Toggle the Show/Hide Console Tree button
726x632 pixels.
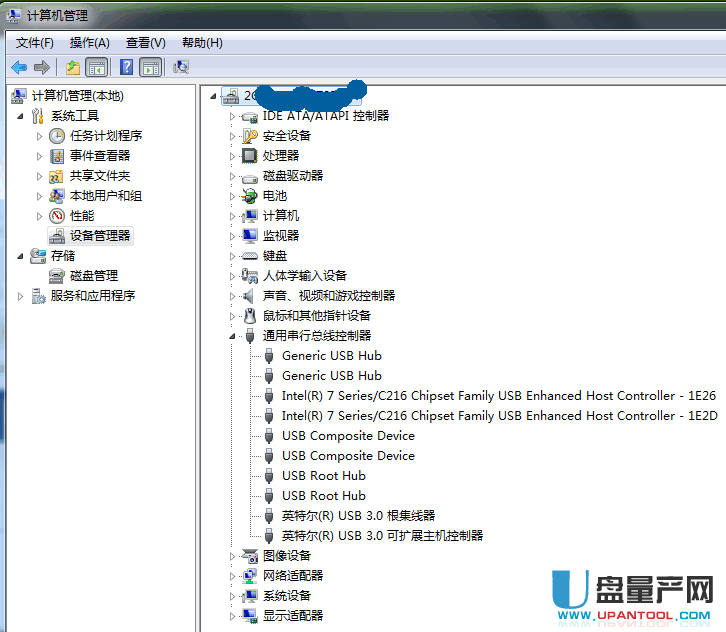click(97, 67)
